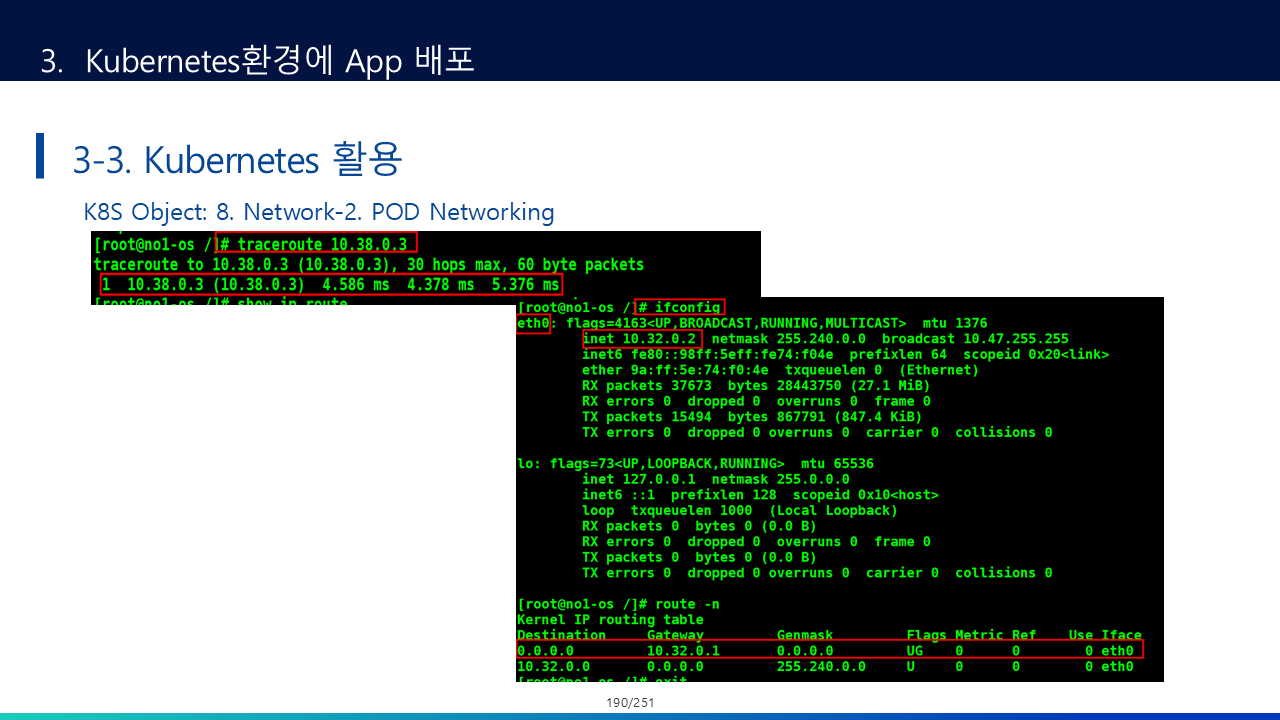
Task: Click 'UG' flag in the default route row
Action: 915,651
